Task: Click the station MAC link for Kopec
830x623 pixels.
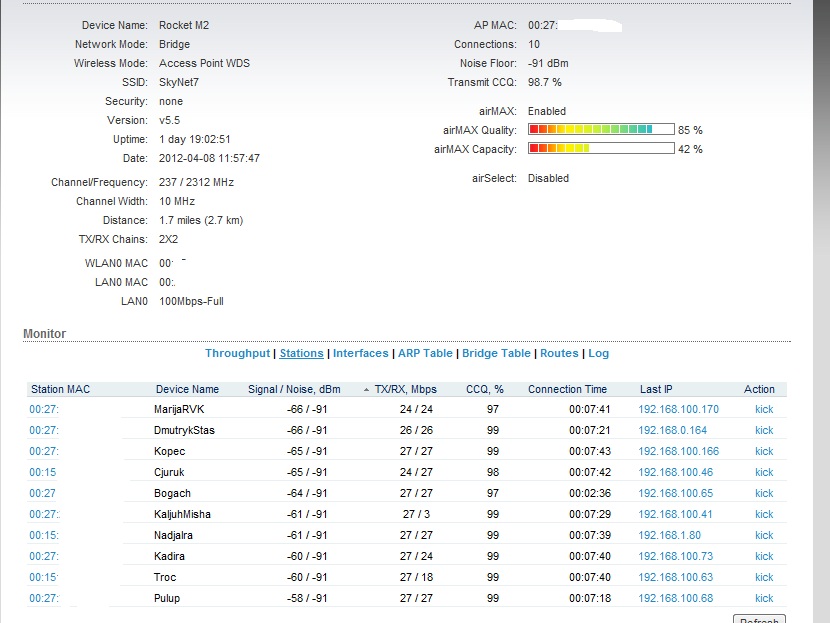Action: [44, 451]
